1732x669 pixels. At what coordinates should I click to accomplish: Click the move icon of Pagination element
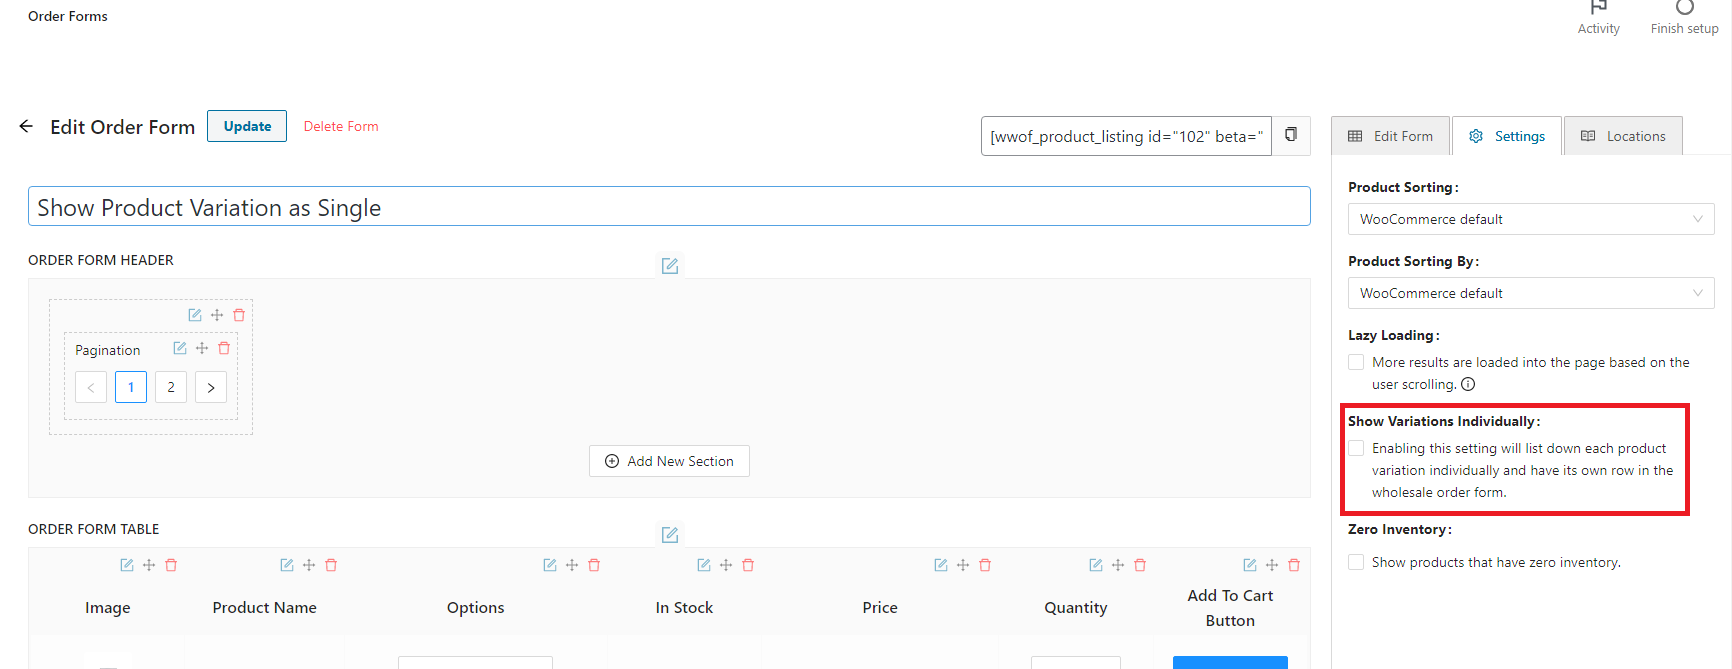point(202,348)
